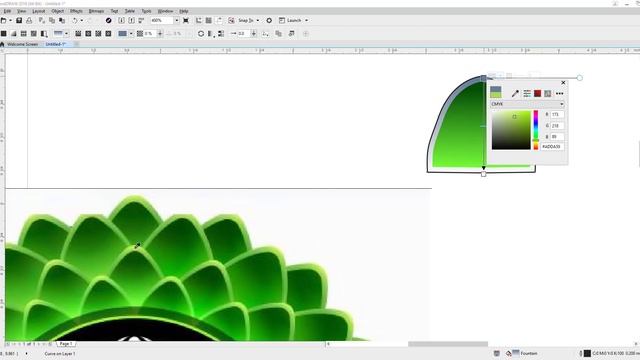Select the Bitmap pattern fill icon
Screen dimensions: 640x360
tap(33, 33)
